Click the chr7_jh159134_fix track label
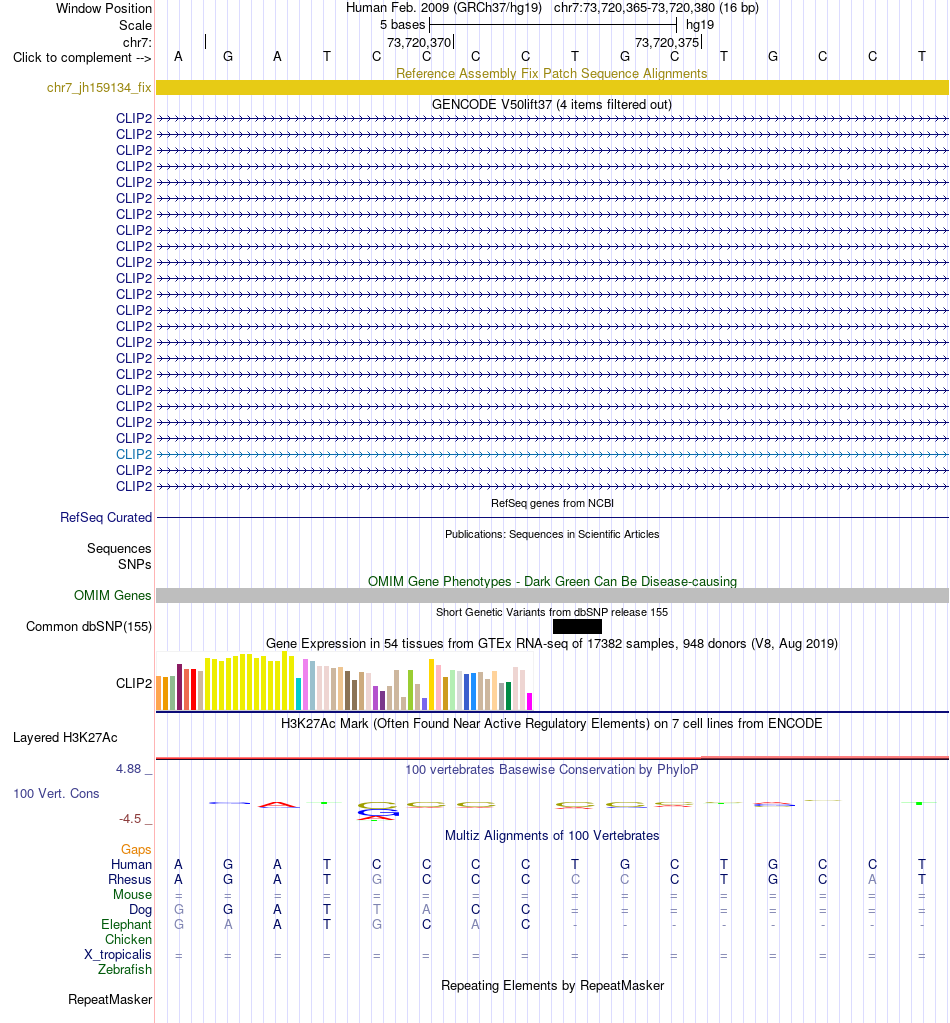This screenshot has height=1023, width=950. point(99,87)
